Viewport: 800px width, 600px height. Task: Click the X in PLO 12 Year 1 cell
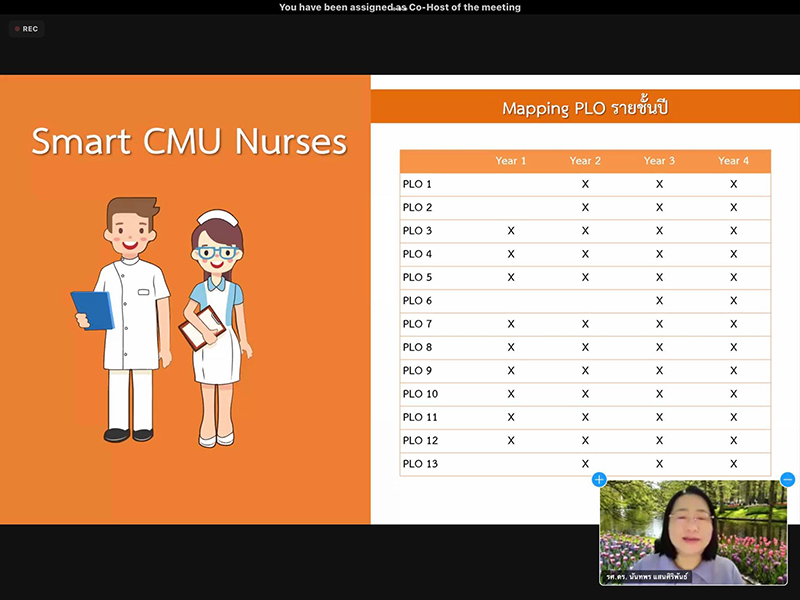coord(511,440)
